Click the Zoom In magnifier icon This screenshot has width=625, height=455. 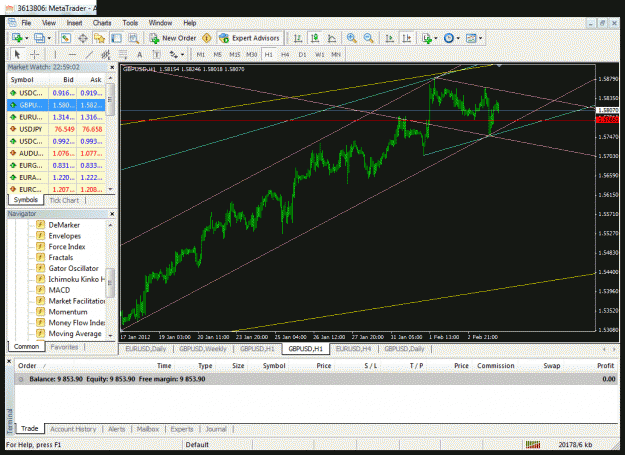pyautogui.click(x=352, y=38)
